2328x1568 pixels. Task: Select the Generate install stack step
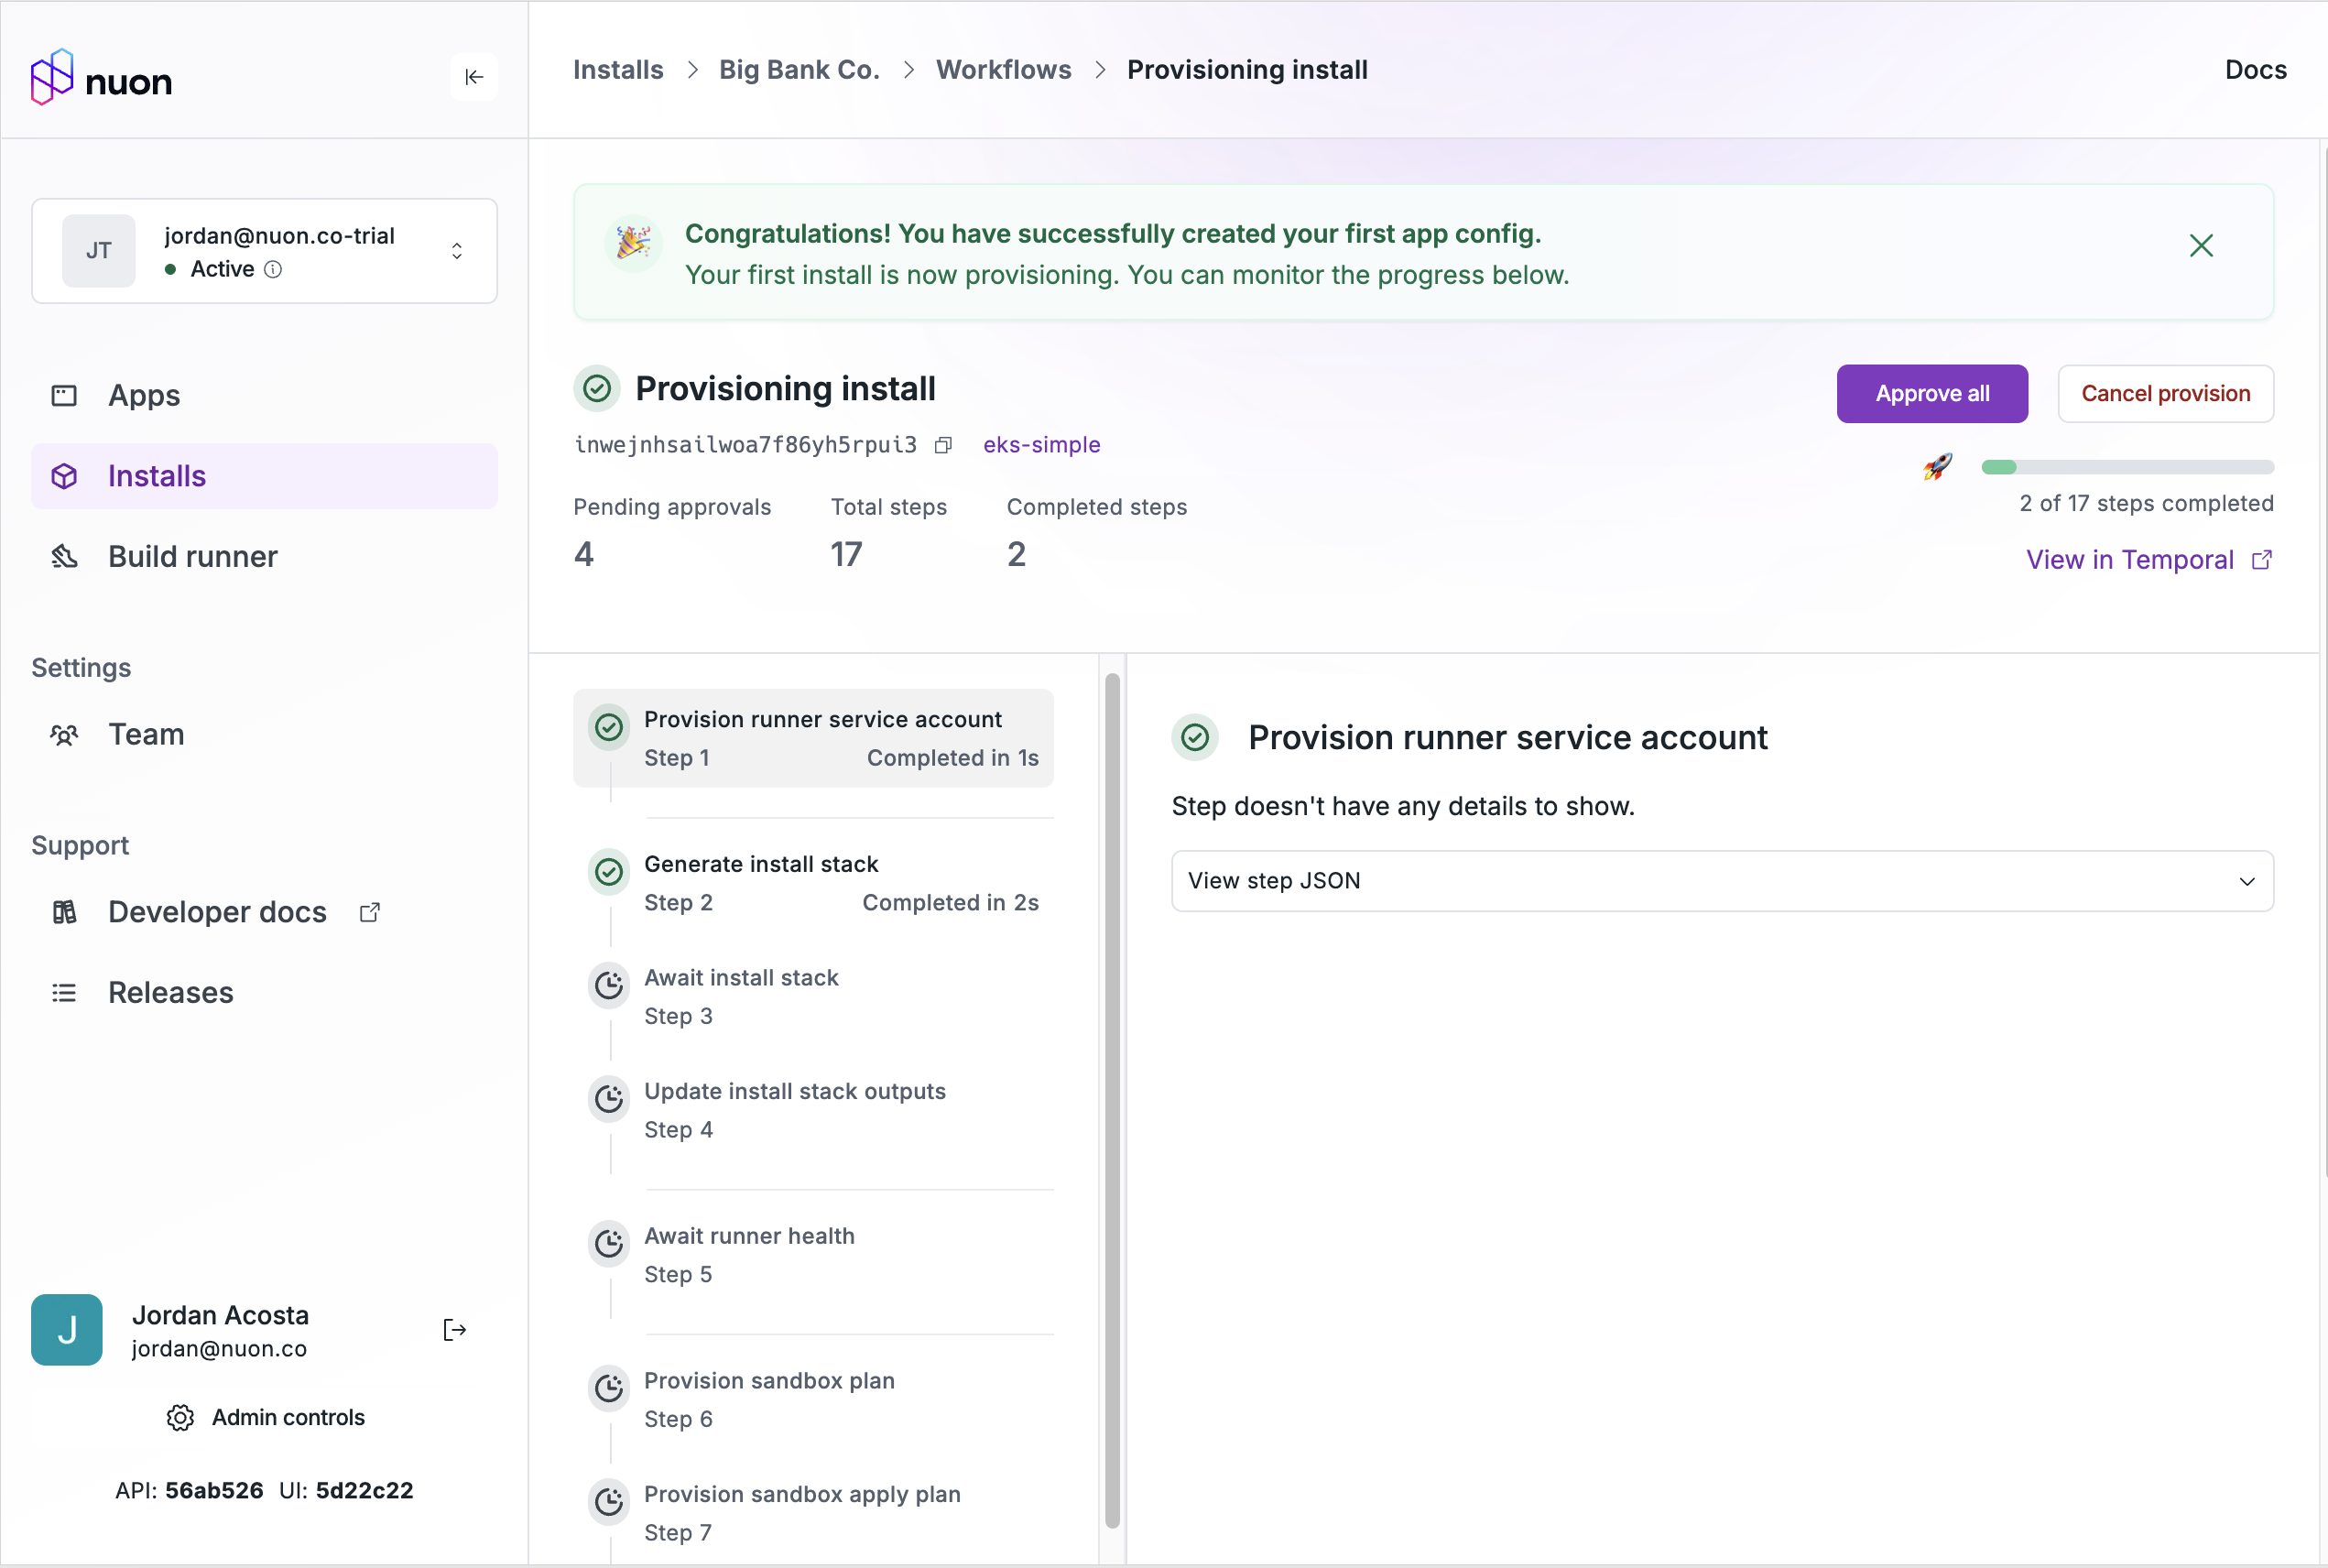pyautogui.click(x=813, y=882)
